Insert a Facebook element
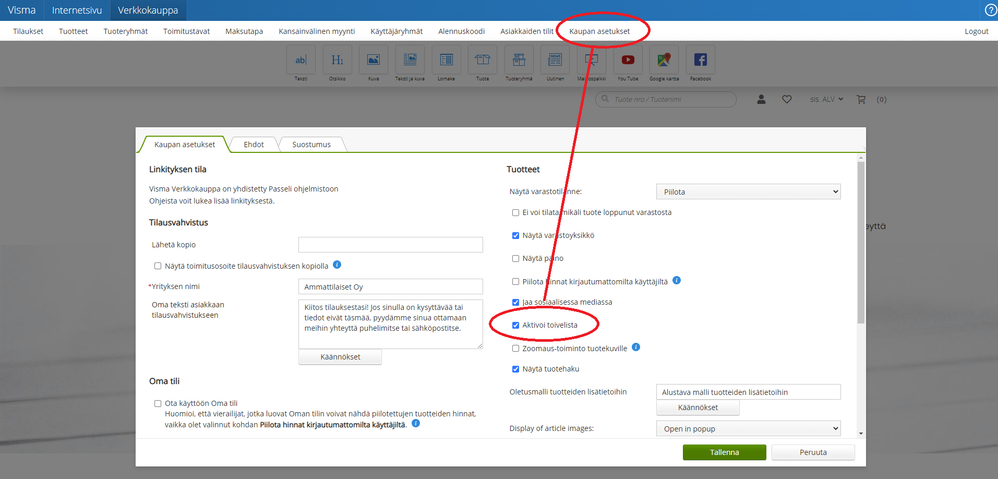The width and height of the screenshot is (998, 479). click(x=700, y=60)
